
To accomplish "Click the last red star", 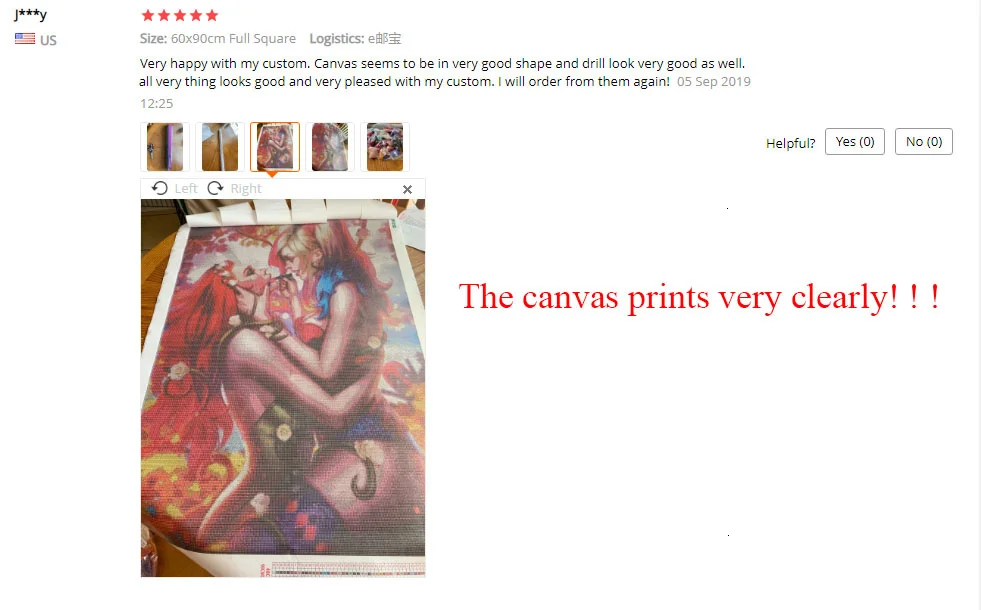I will click(212, 15).
